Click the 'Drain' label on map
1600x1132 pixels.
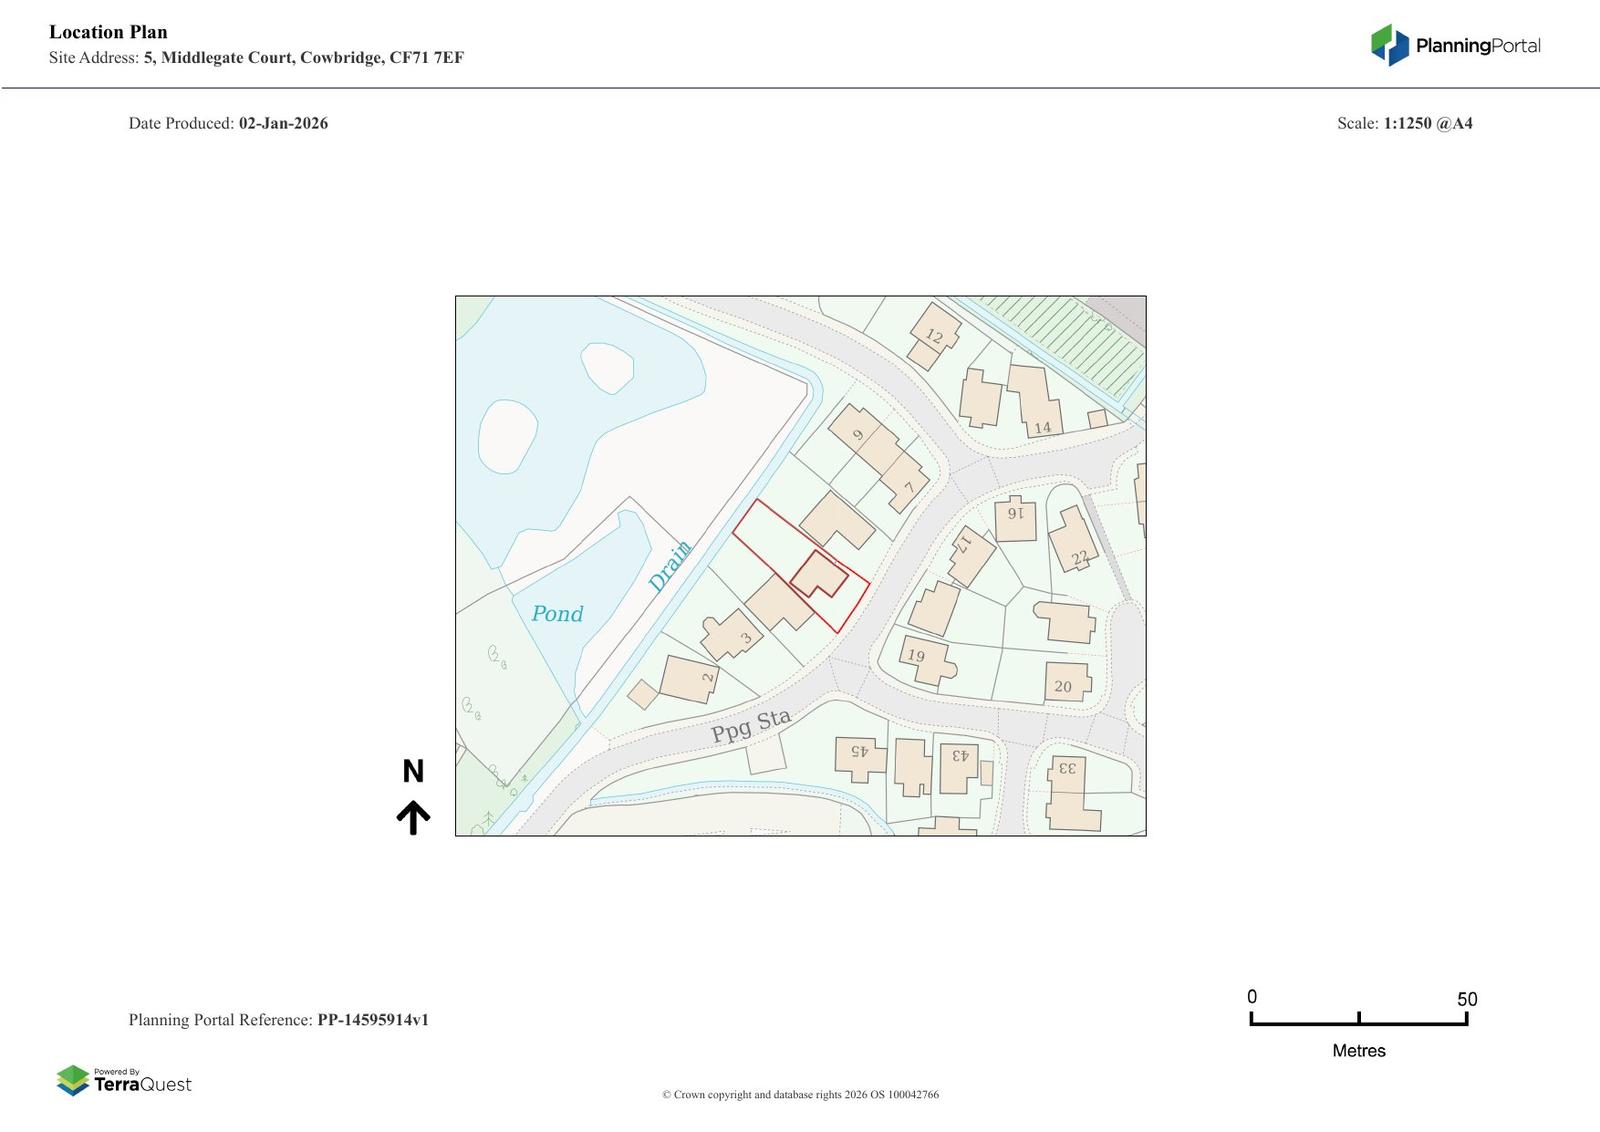(x=670, y=566)
